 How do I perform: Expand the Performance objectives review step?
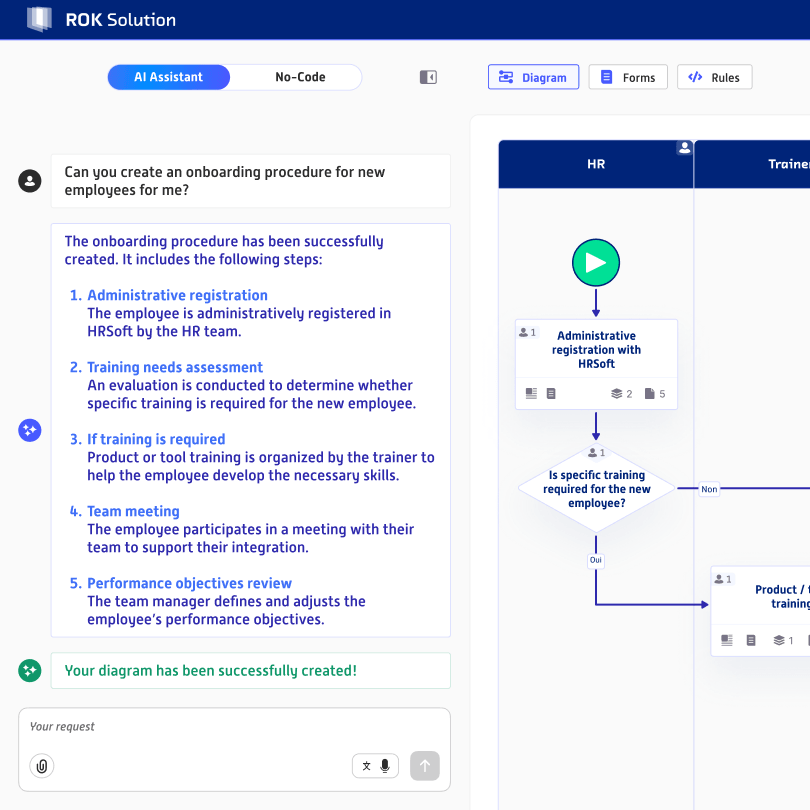189,583
